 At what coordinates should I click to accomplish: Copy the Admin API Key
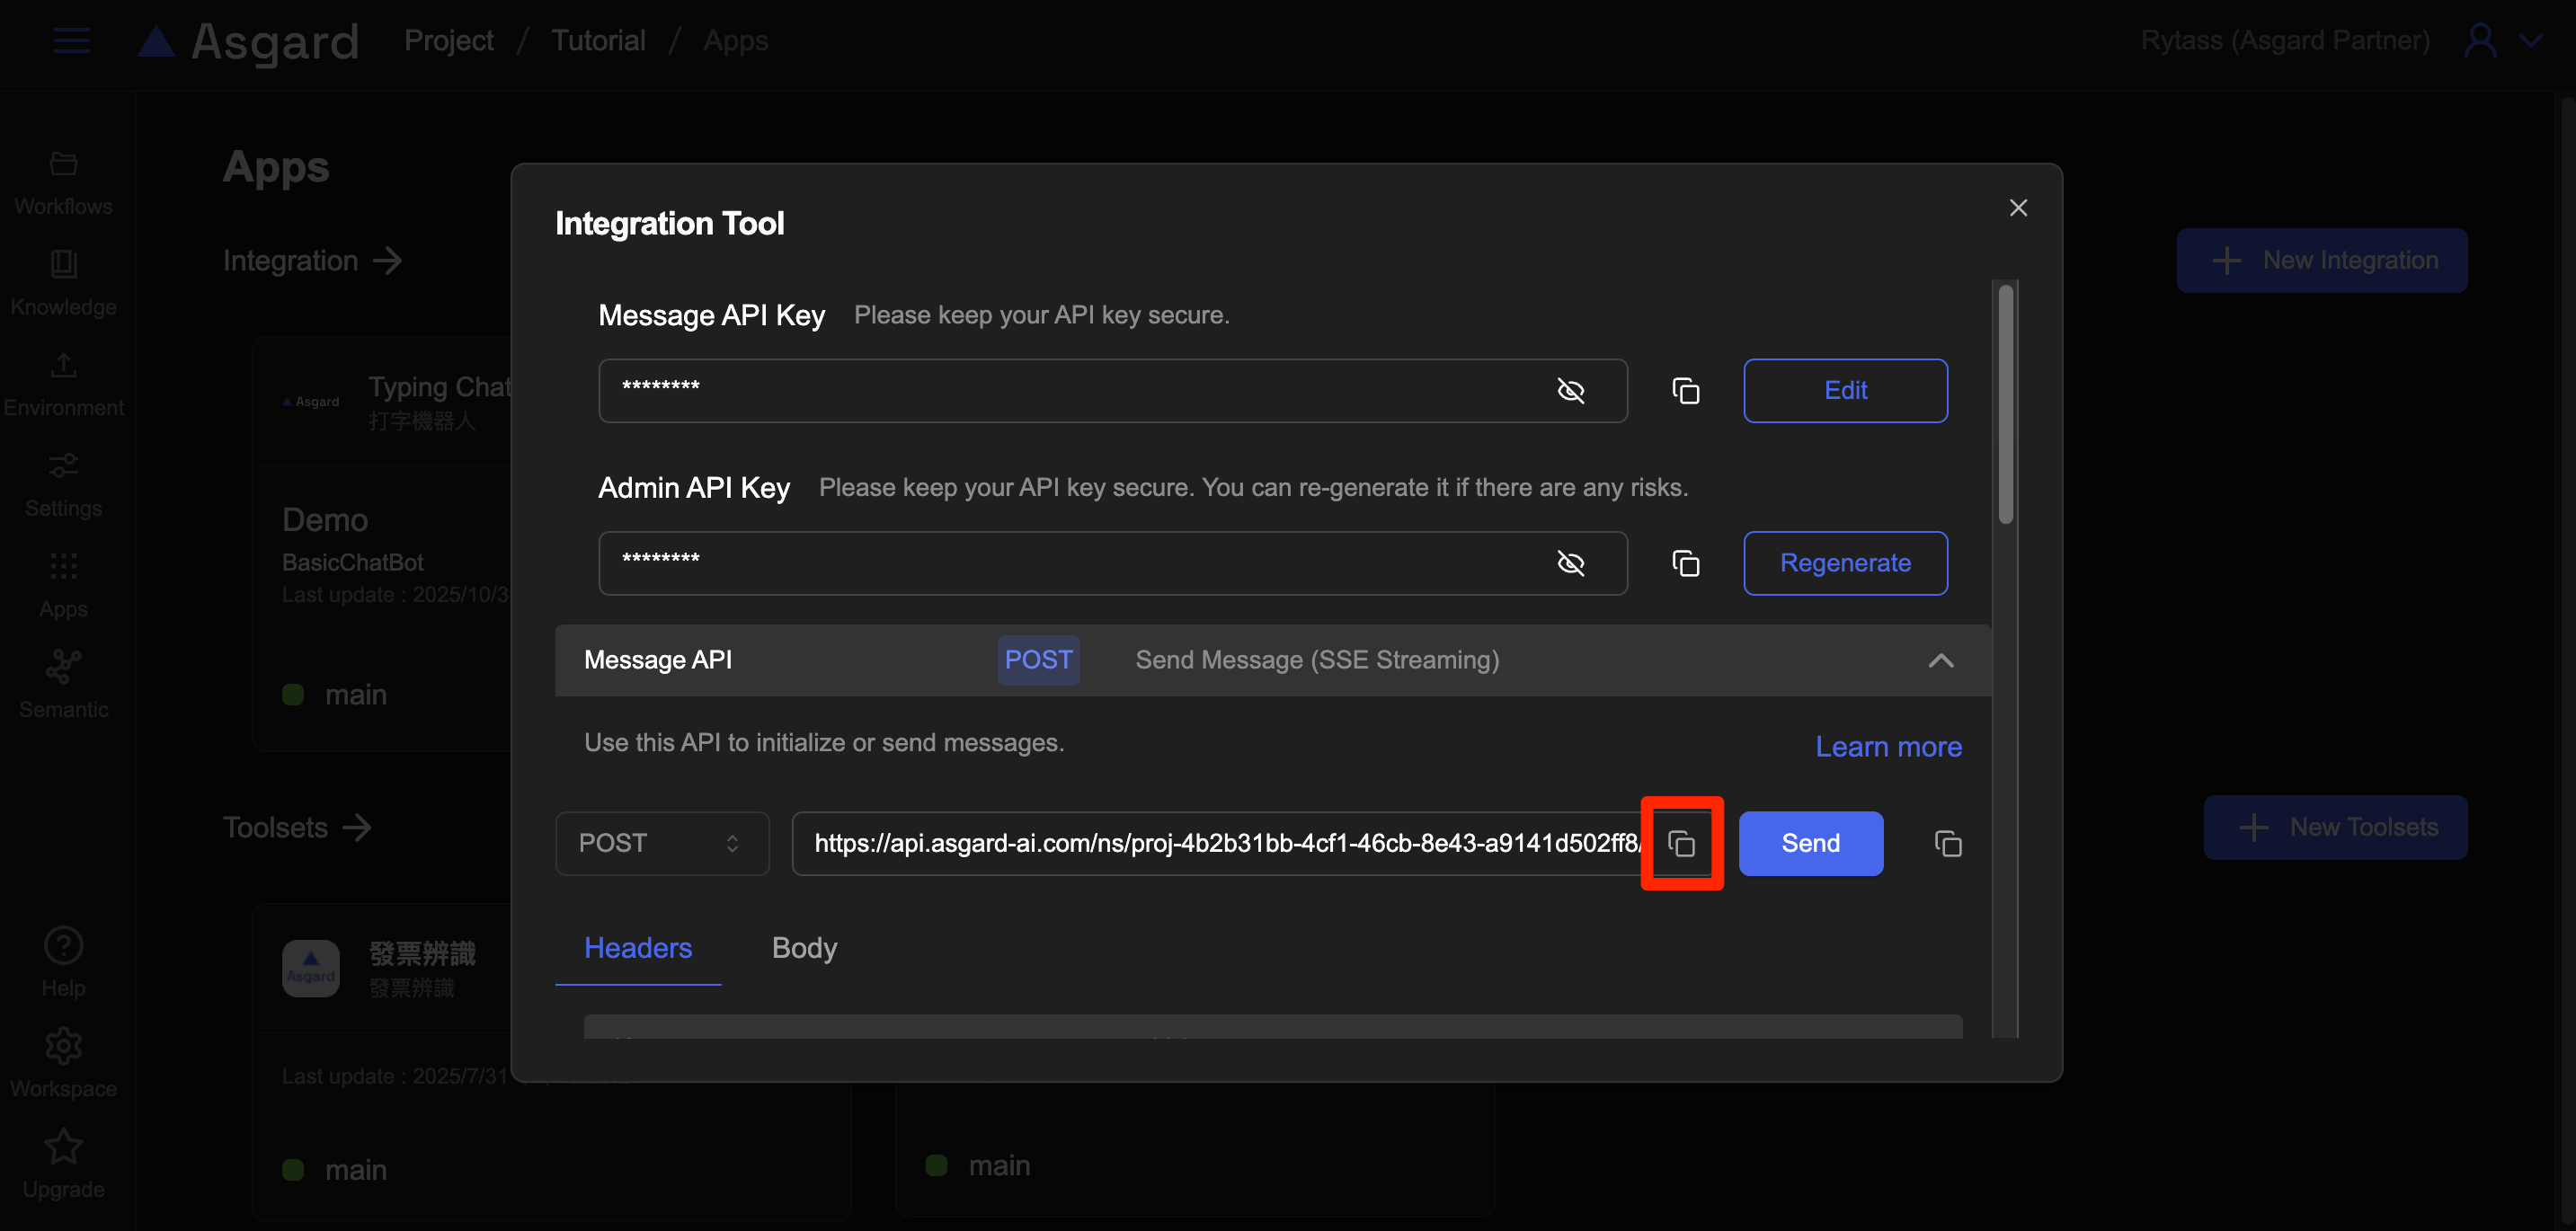pyautogui.click(x=1685, y=563)
